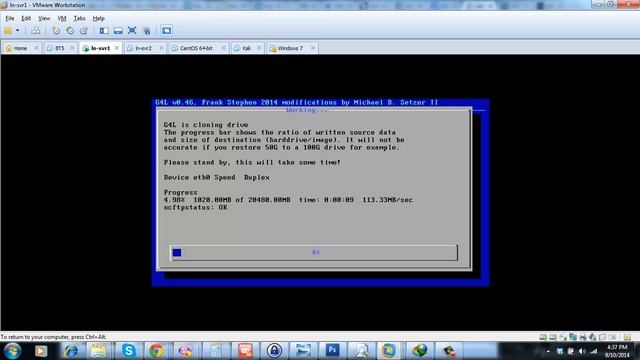
Task: Open Windows Explorer folder taskbar icon
Action: pos(98,351)
